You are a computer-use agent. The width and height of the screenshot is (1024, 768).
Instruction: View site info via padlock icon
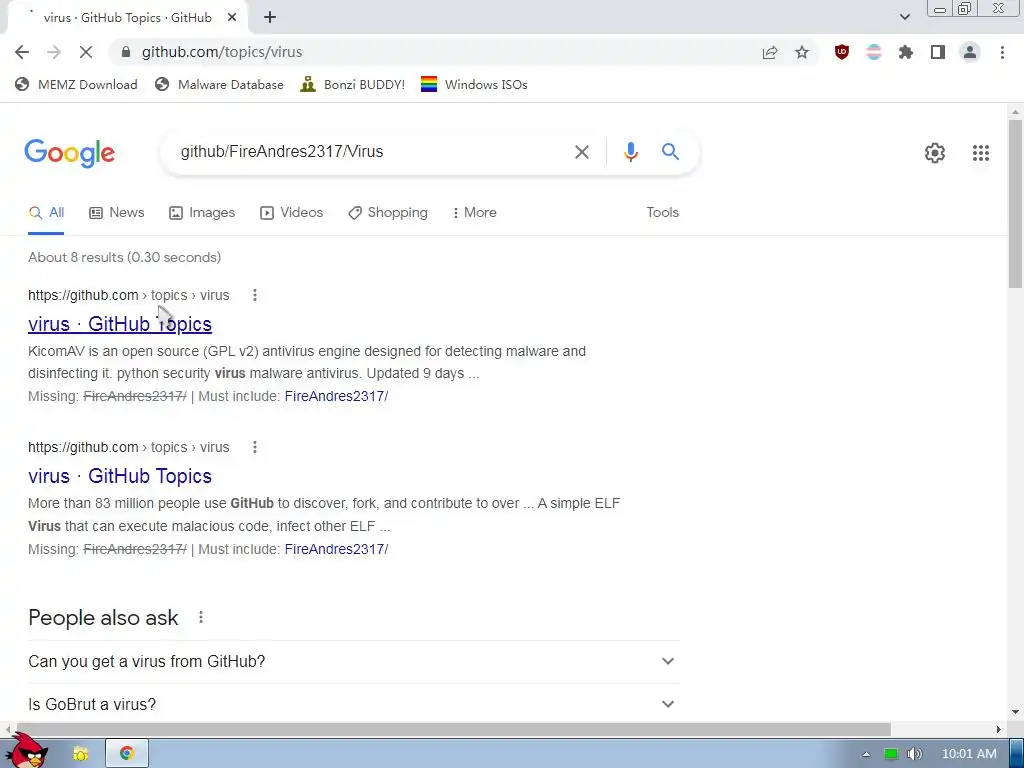click(127, 52)
